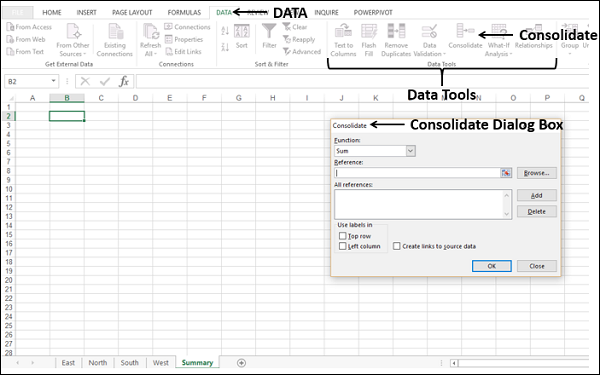Clear the current filter
600x375 pixels.
[295, 27]
